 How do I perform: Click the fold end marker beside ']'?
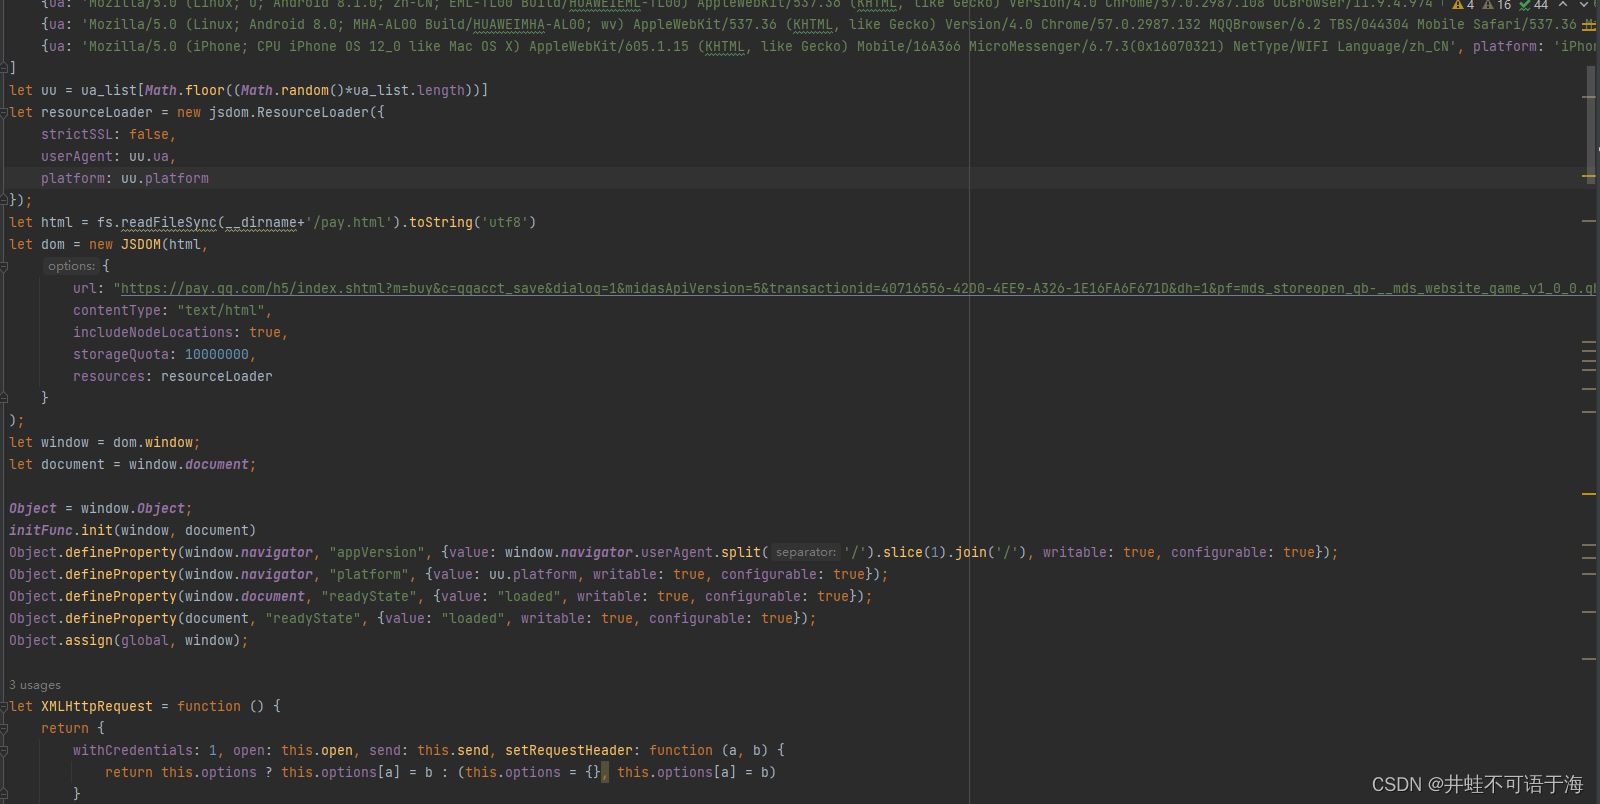click(4, 68)
